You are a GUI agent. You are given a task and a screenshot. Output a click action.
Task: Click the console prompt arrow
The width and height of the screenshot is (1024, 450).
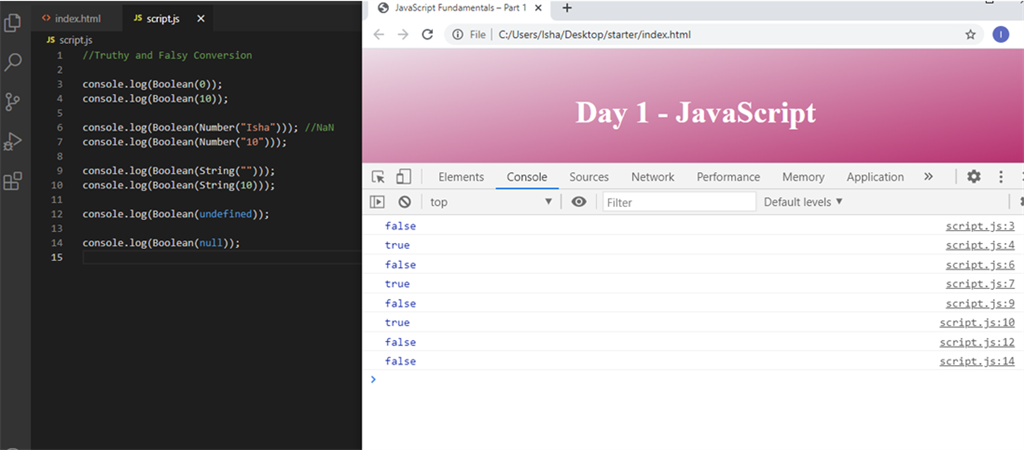373,379
